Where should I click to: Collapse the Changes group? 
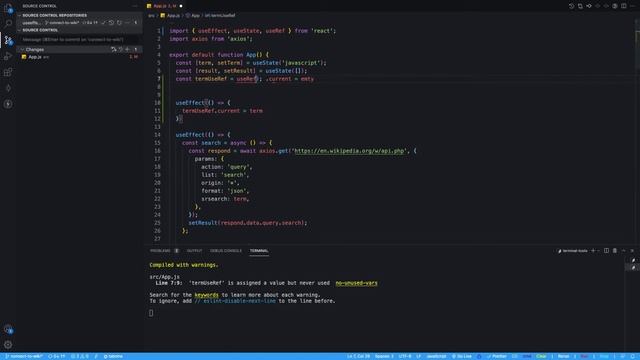[35, 49]
